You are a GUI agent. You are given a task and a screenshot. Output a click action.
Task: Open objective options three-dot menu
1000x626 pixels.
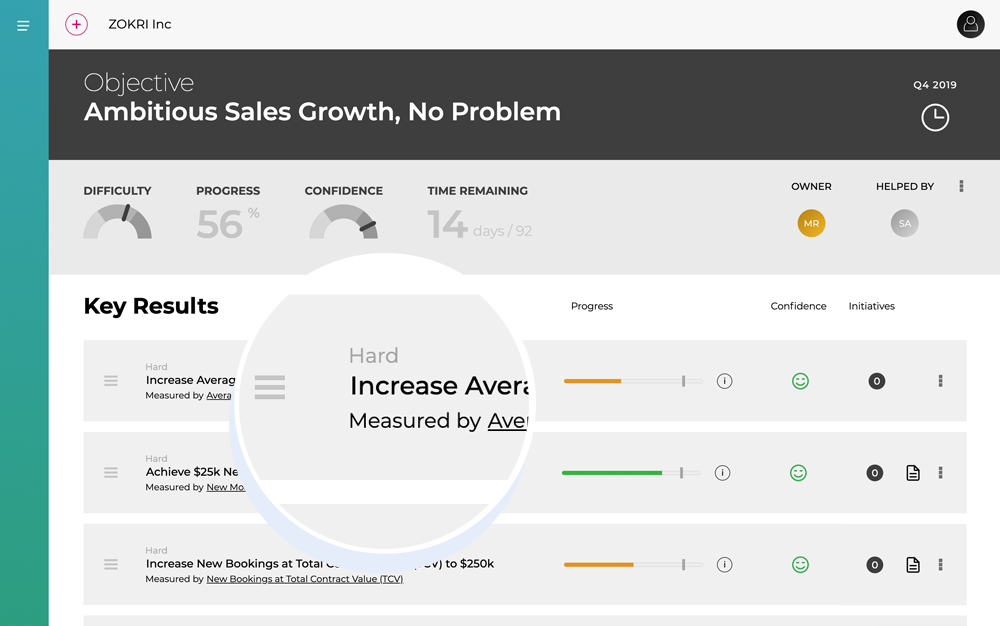[961, 186]
